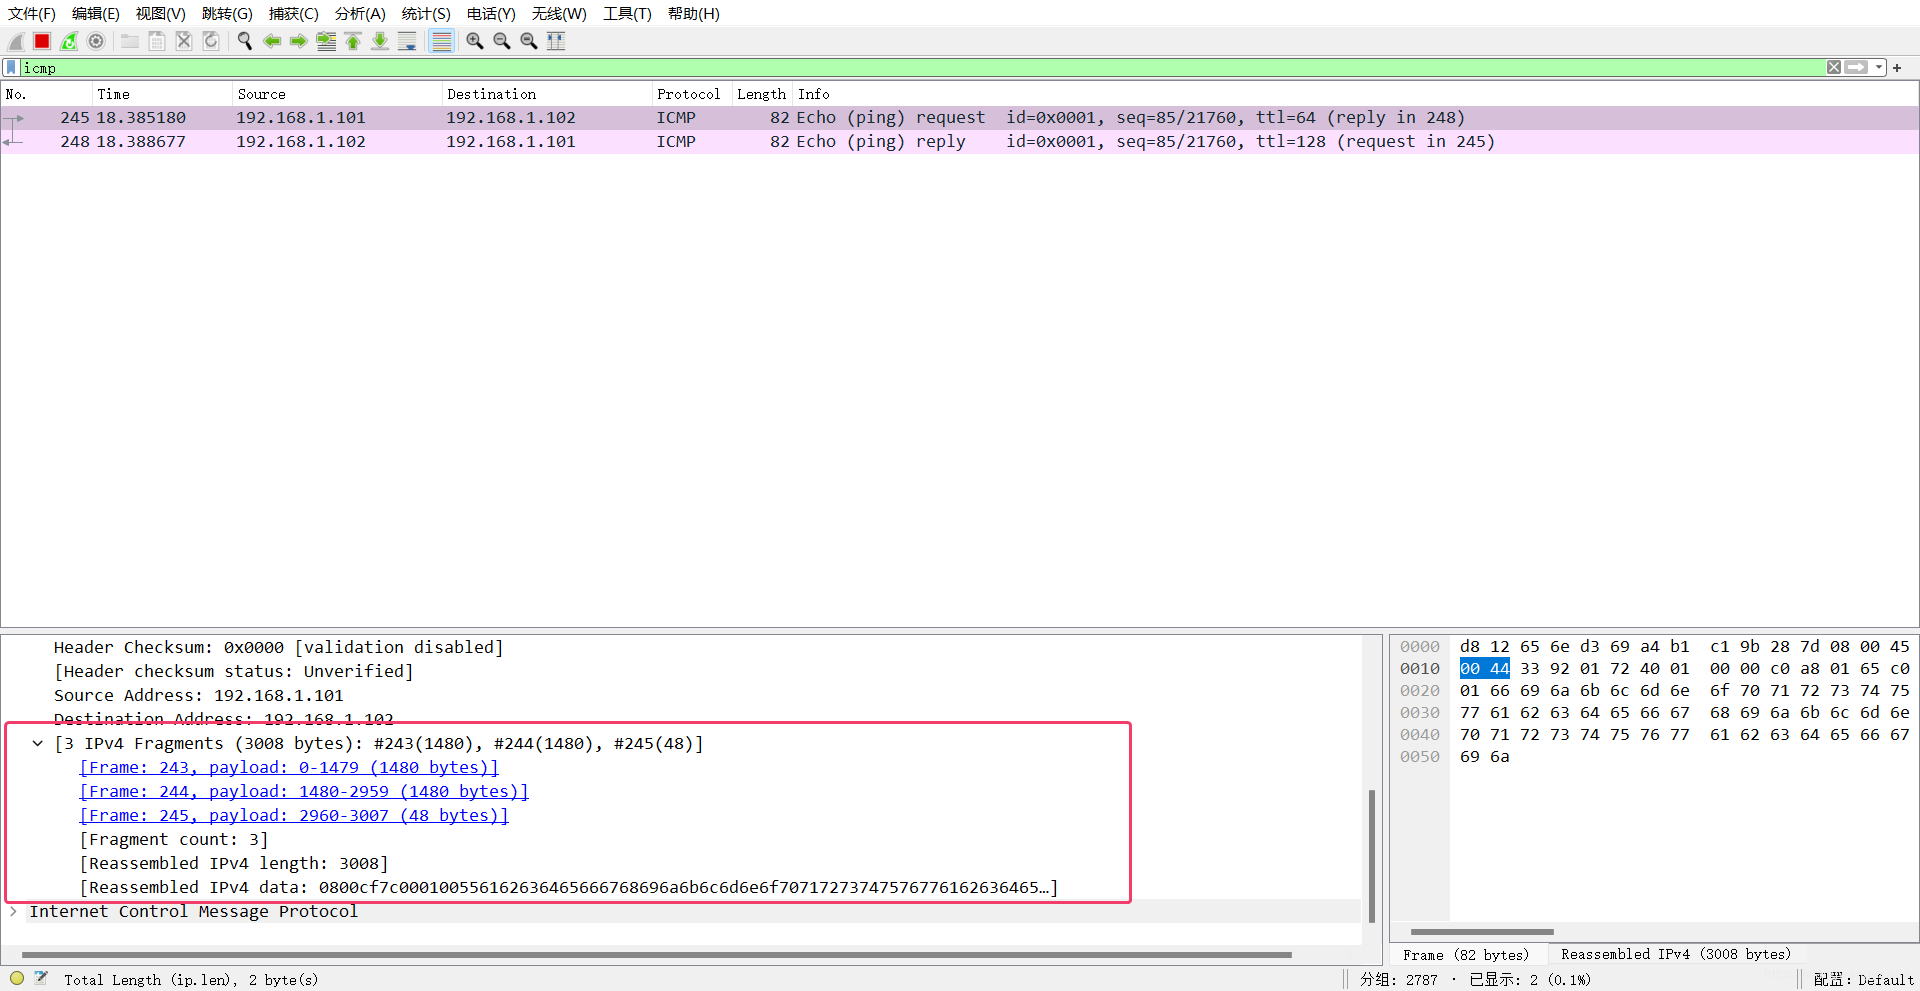1920x991 pixels.
Task: Open Find packet magnifier icon
Action: (245, 41)
